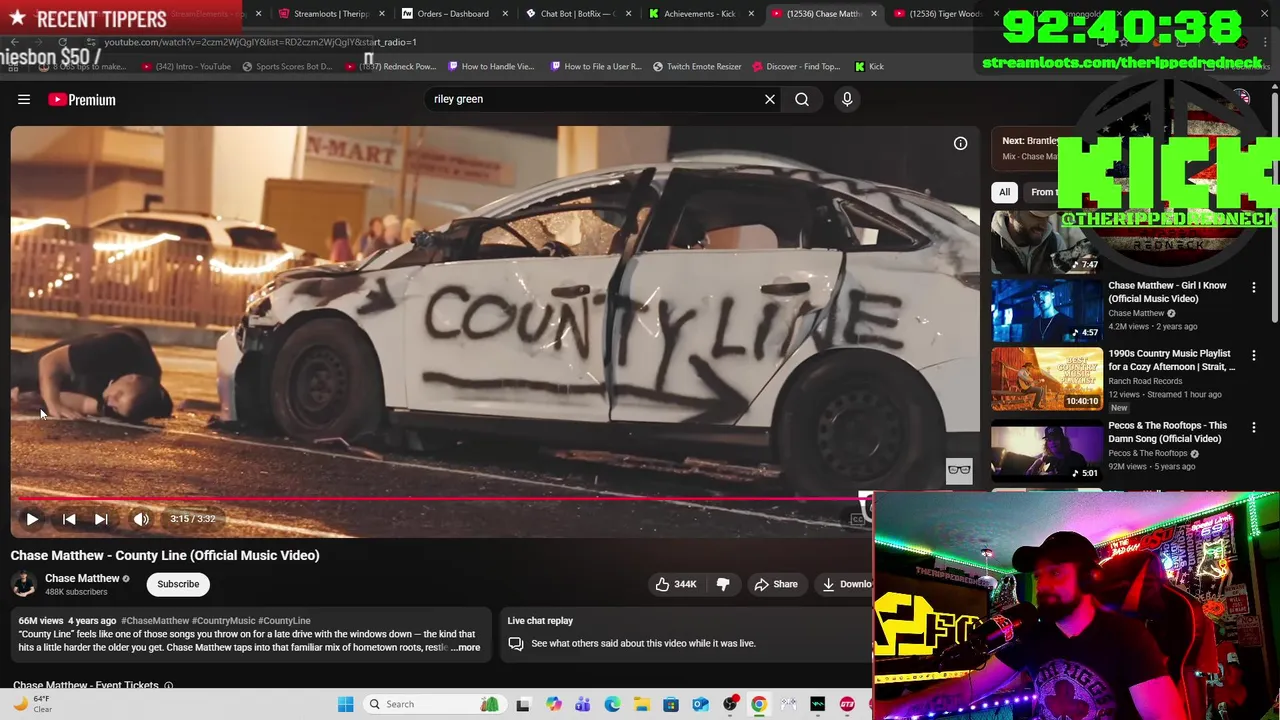Viewport: 1280px width, 720px height.
Task: Open Chase Matthew channel avatar
Action: [x=24, y=584]
